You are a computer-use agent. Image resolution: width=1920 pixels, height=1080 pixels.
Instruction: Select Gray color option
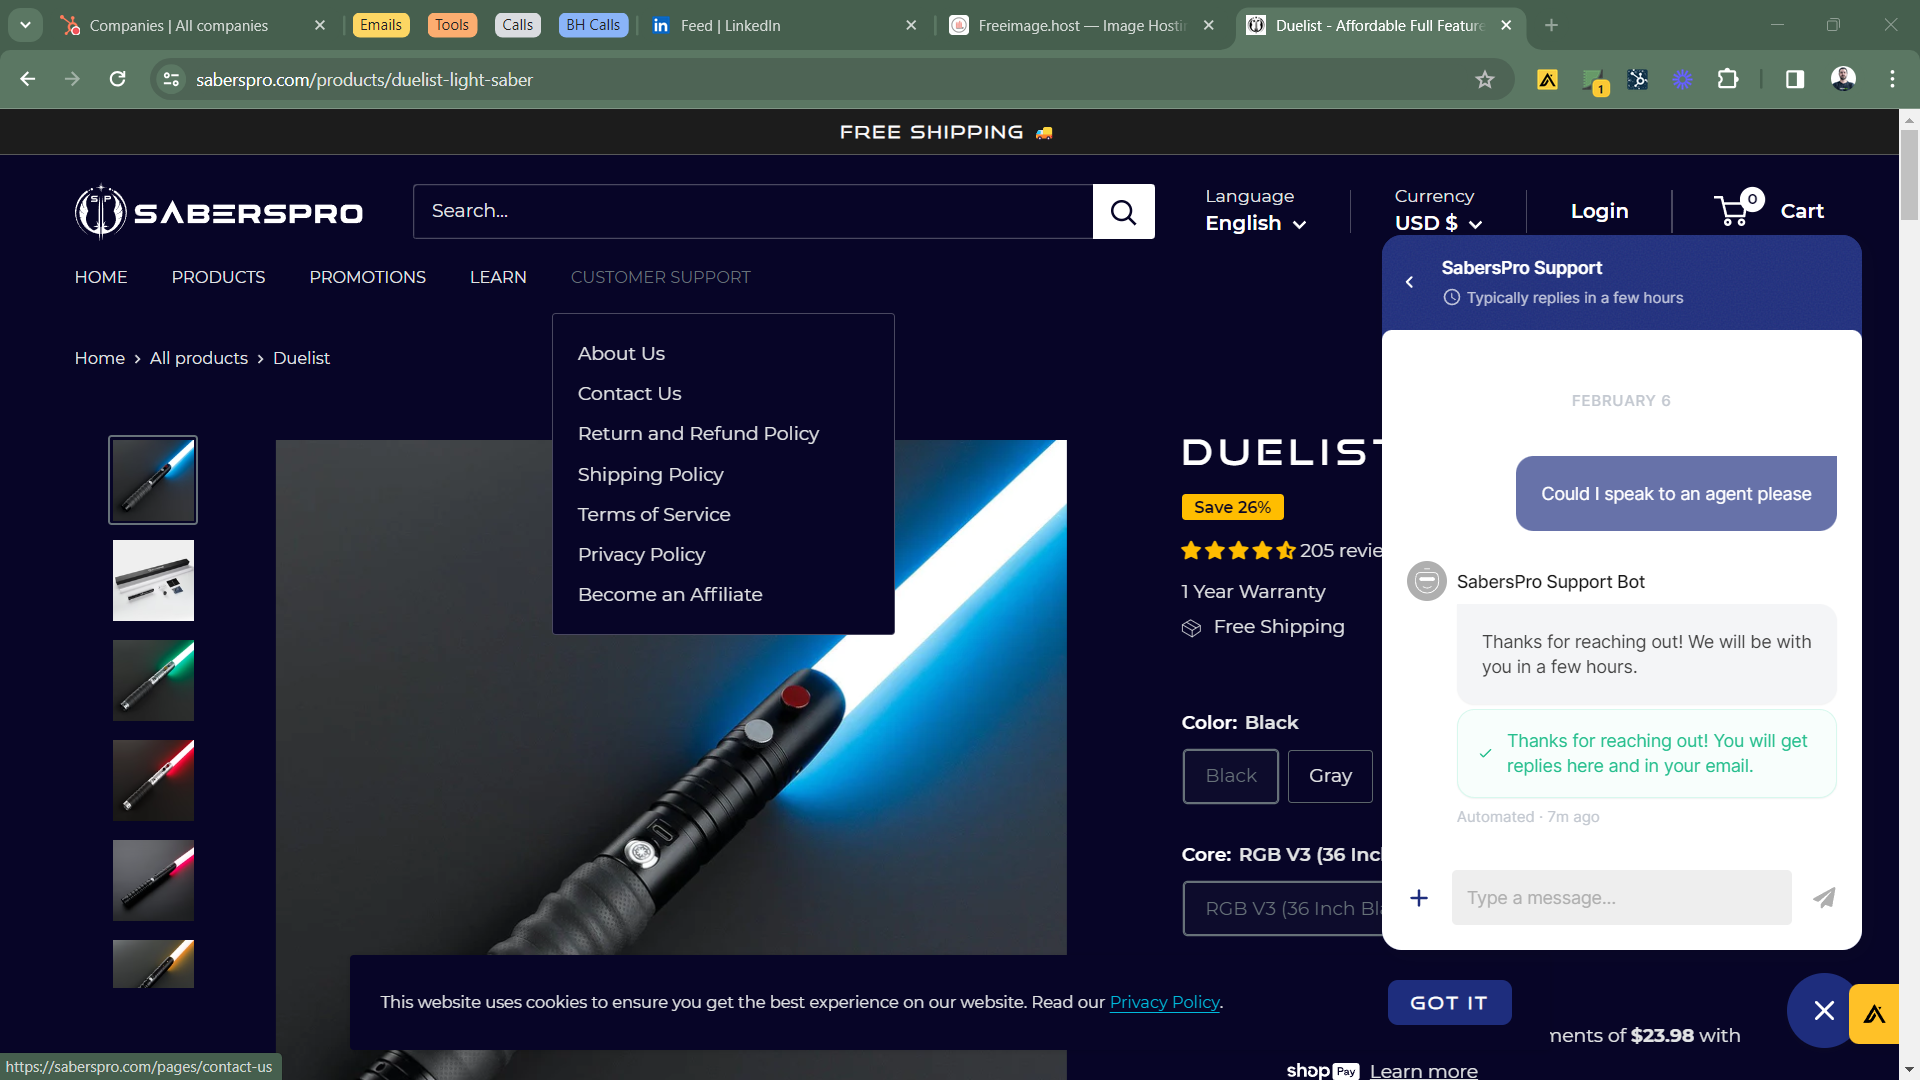point(1330,776)
